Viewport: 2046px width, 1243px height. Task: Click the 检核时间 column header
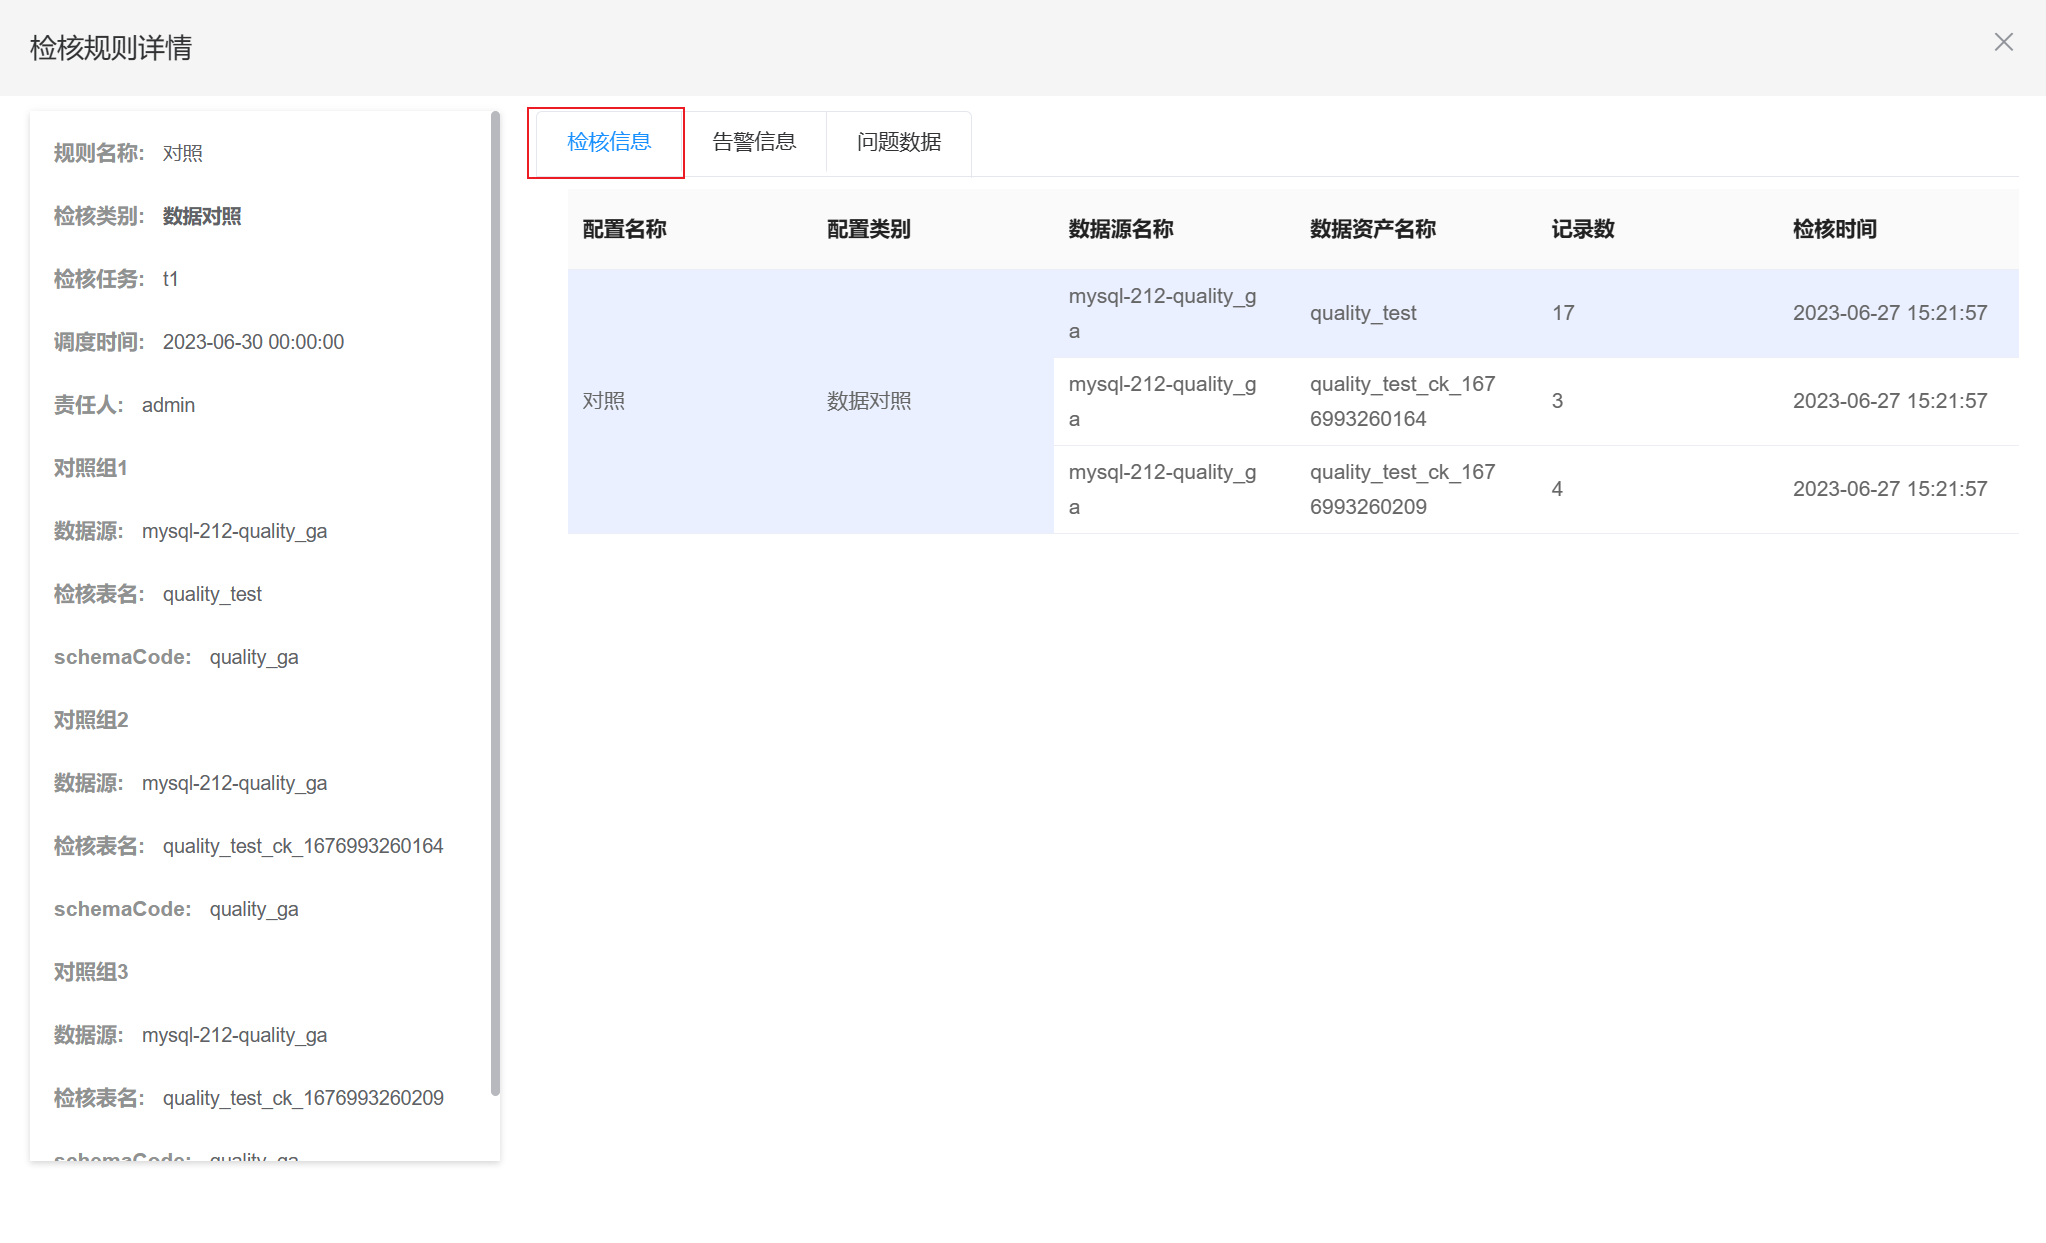1834,229
